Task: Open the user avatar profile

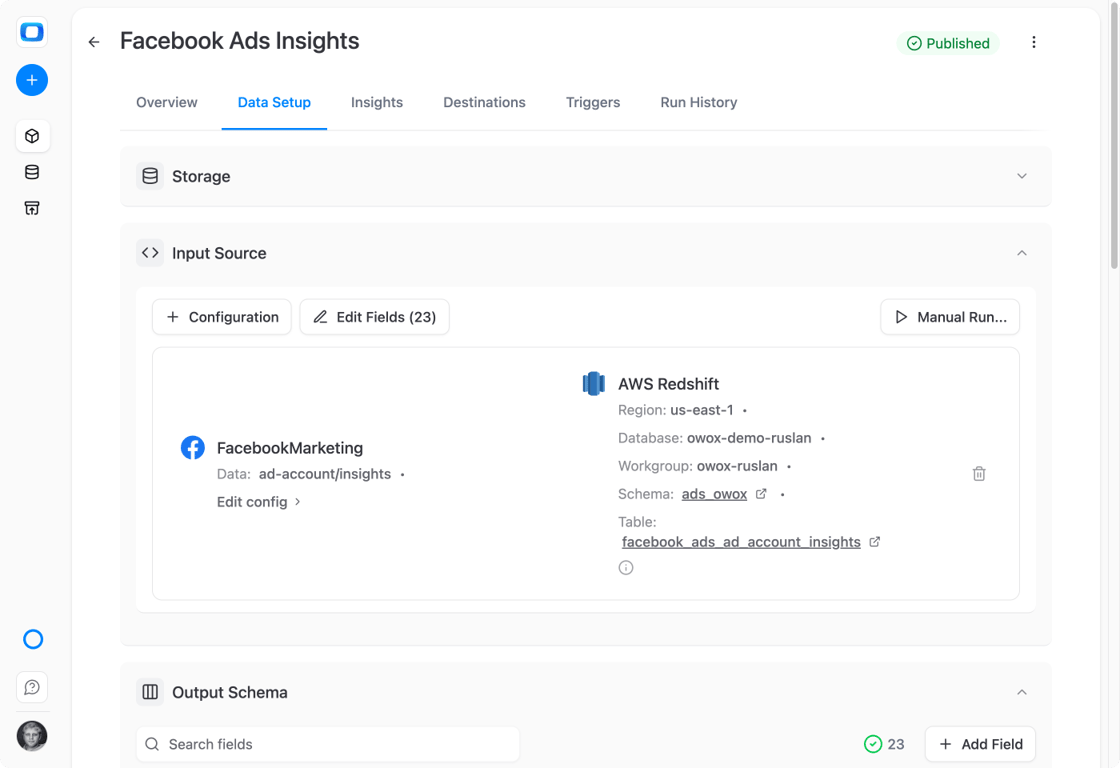Action: coord(32,736)
